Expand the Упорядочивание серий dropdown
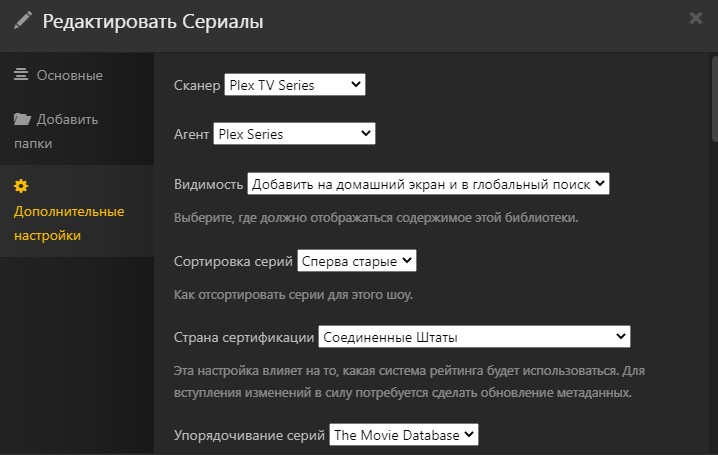 [404, 435]
